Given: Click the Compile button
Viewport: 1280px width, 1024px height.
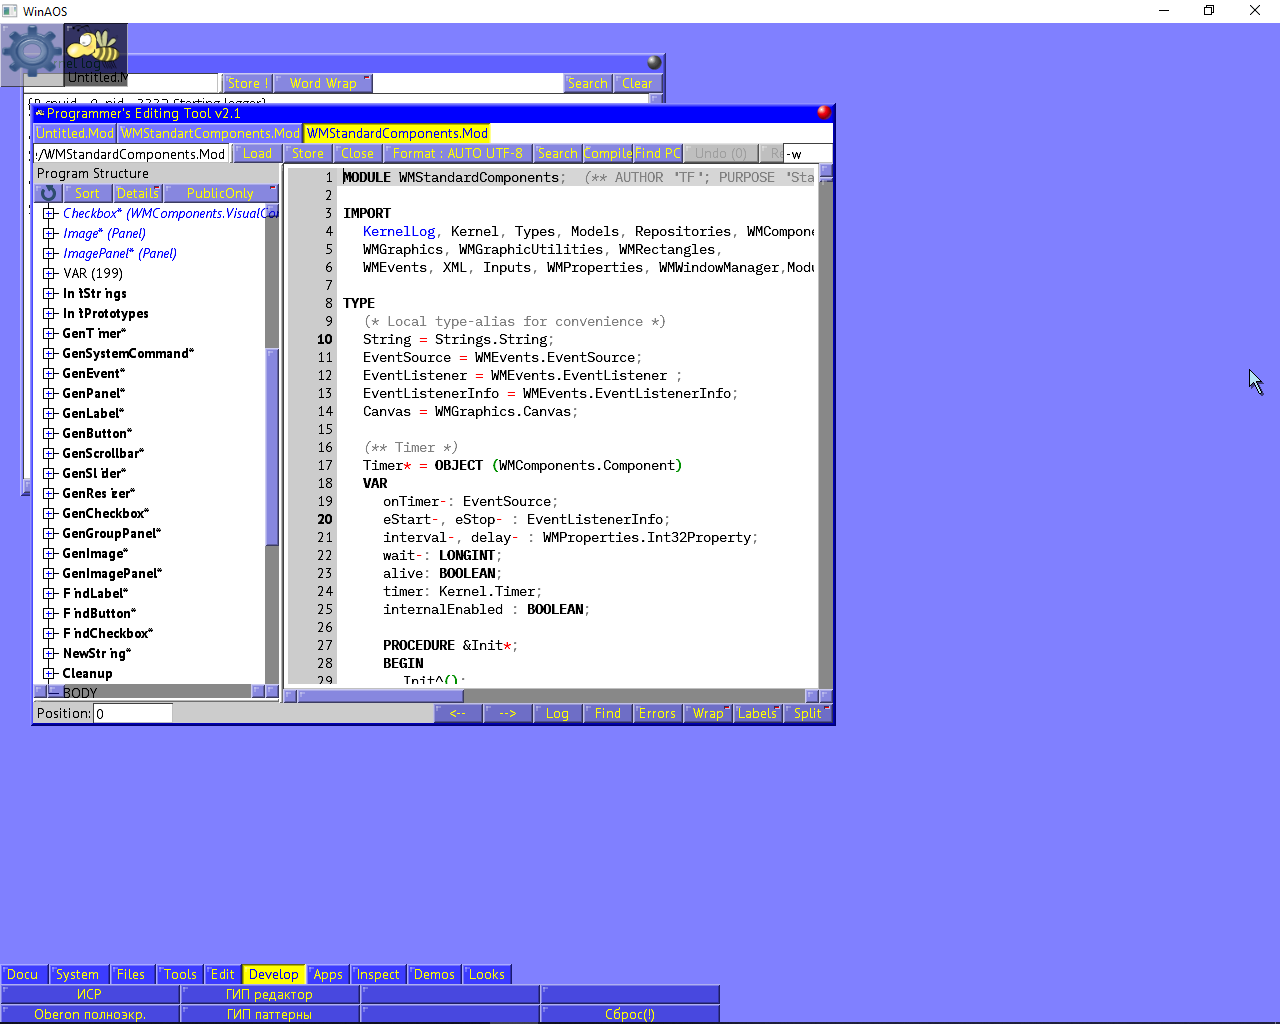Looking at the screenshot, I should click(607, 153).
